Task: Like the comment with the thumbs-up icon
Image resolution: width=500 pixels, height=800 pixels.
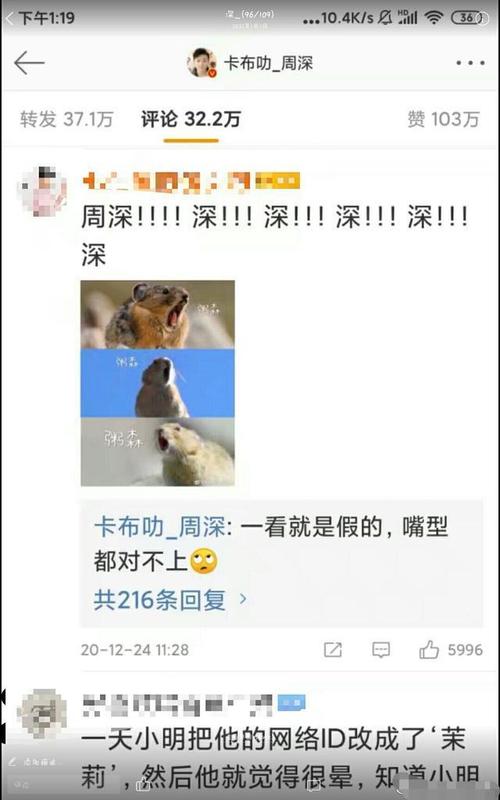Action: [x=429, y=649]
